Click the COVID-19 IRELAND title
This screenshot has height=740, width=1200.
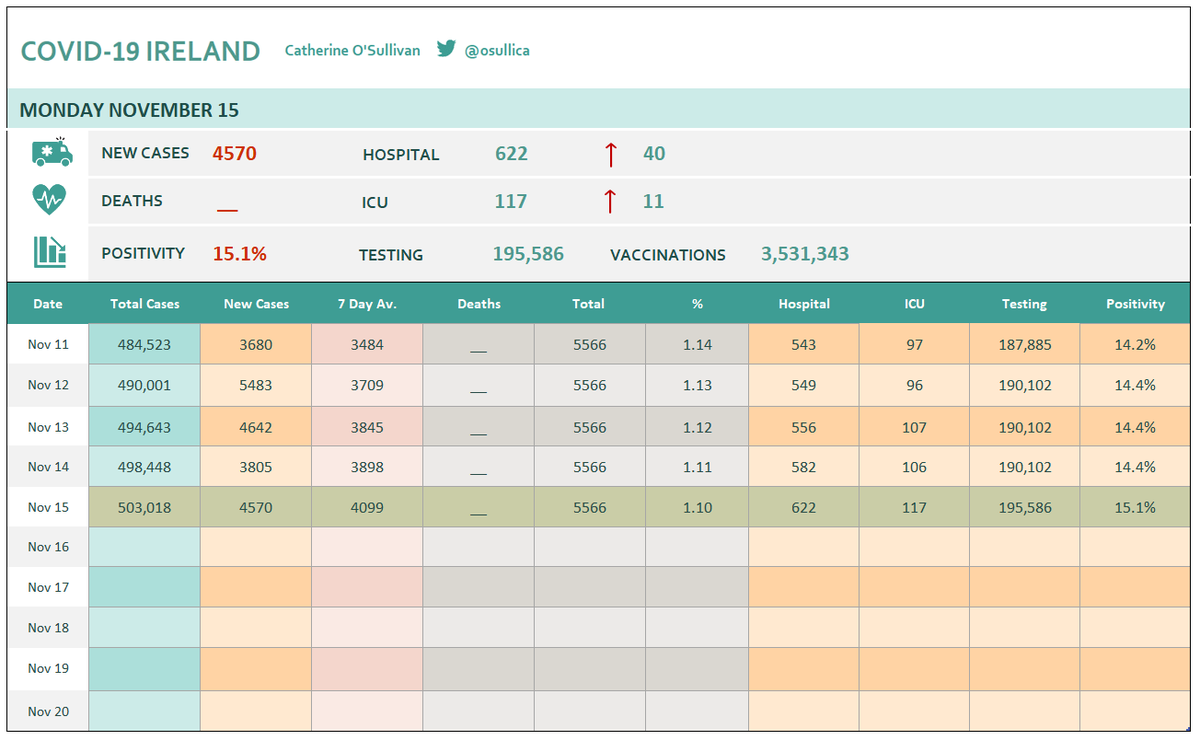[x=140, y=52]
